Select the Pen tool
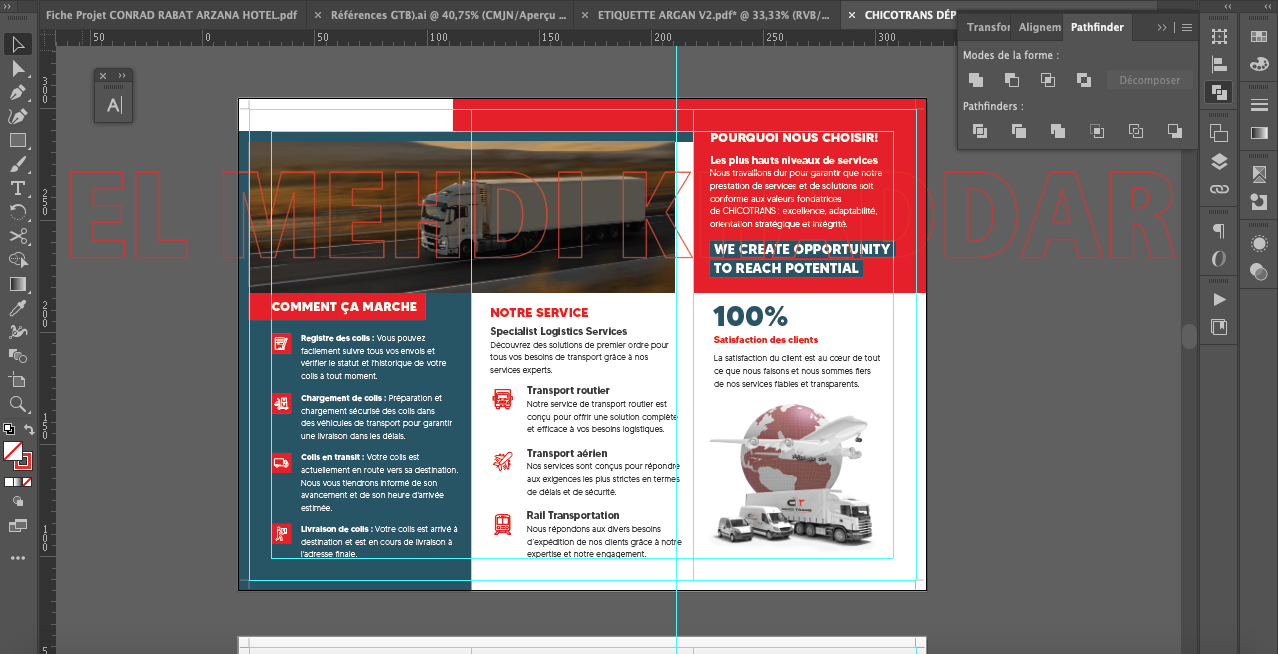 [x=18, y=92]
